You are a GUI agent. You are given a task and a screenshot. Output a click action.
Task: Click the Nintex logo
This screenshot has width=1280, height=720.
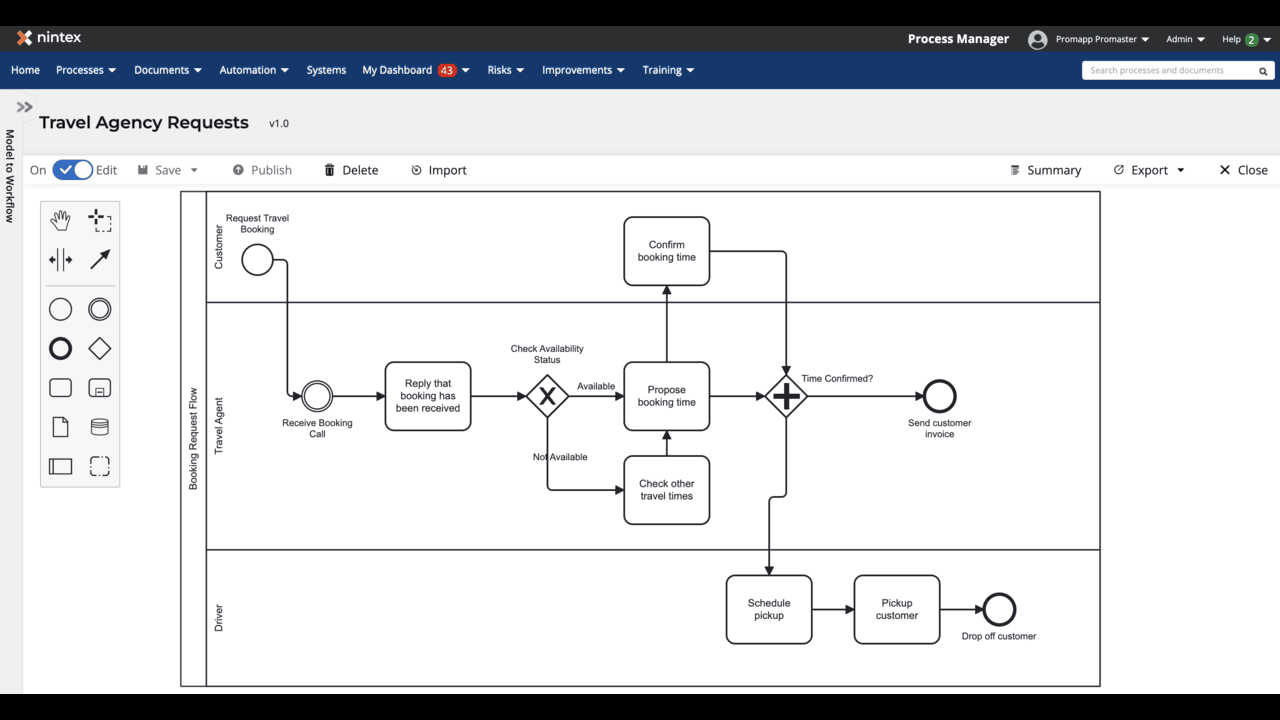49,38
